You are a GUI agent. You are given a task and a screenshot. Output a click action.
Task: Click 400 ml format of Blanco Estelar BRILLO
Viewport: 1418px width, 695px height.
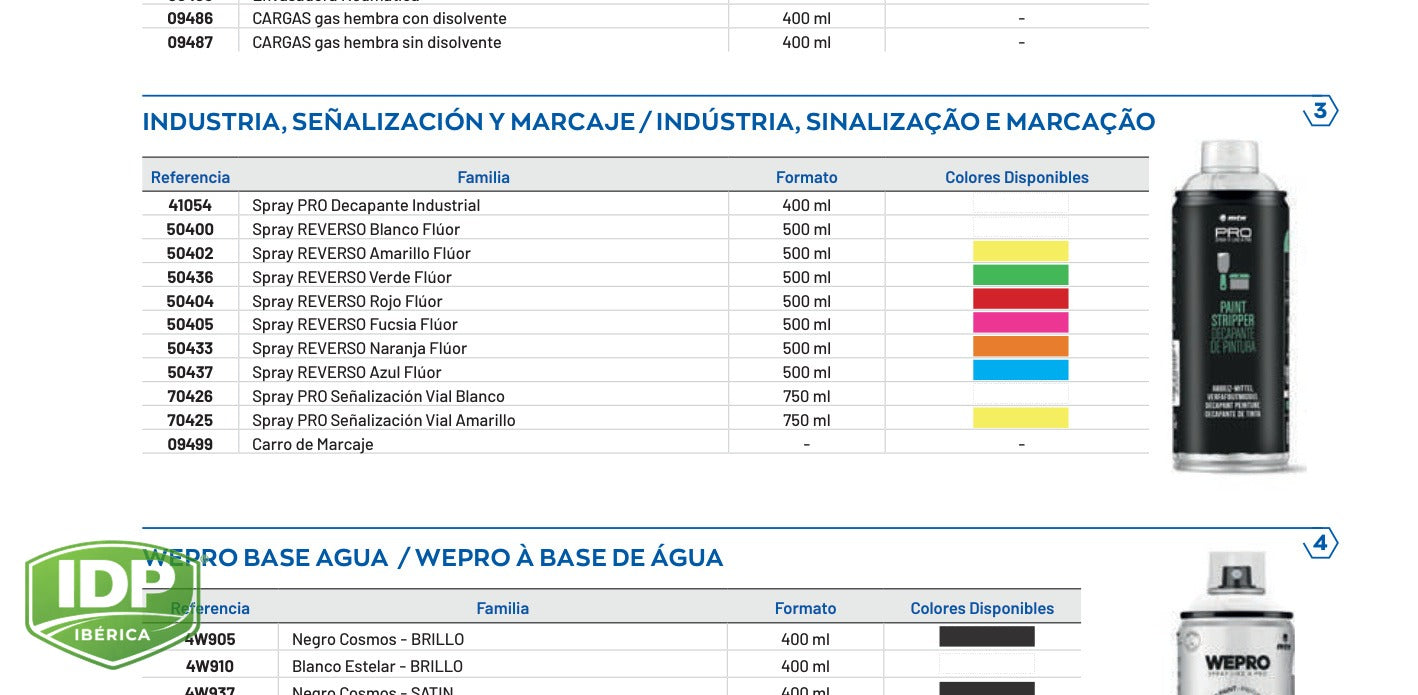(805, 666)
